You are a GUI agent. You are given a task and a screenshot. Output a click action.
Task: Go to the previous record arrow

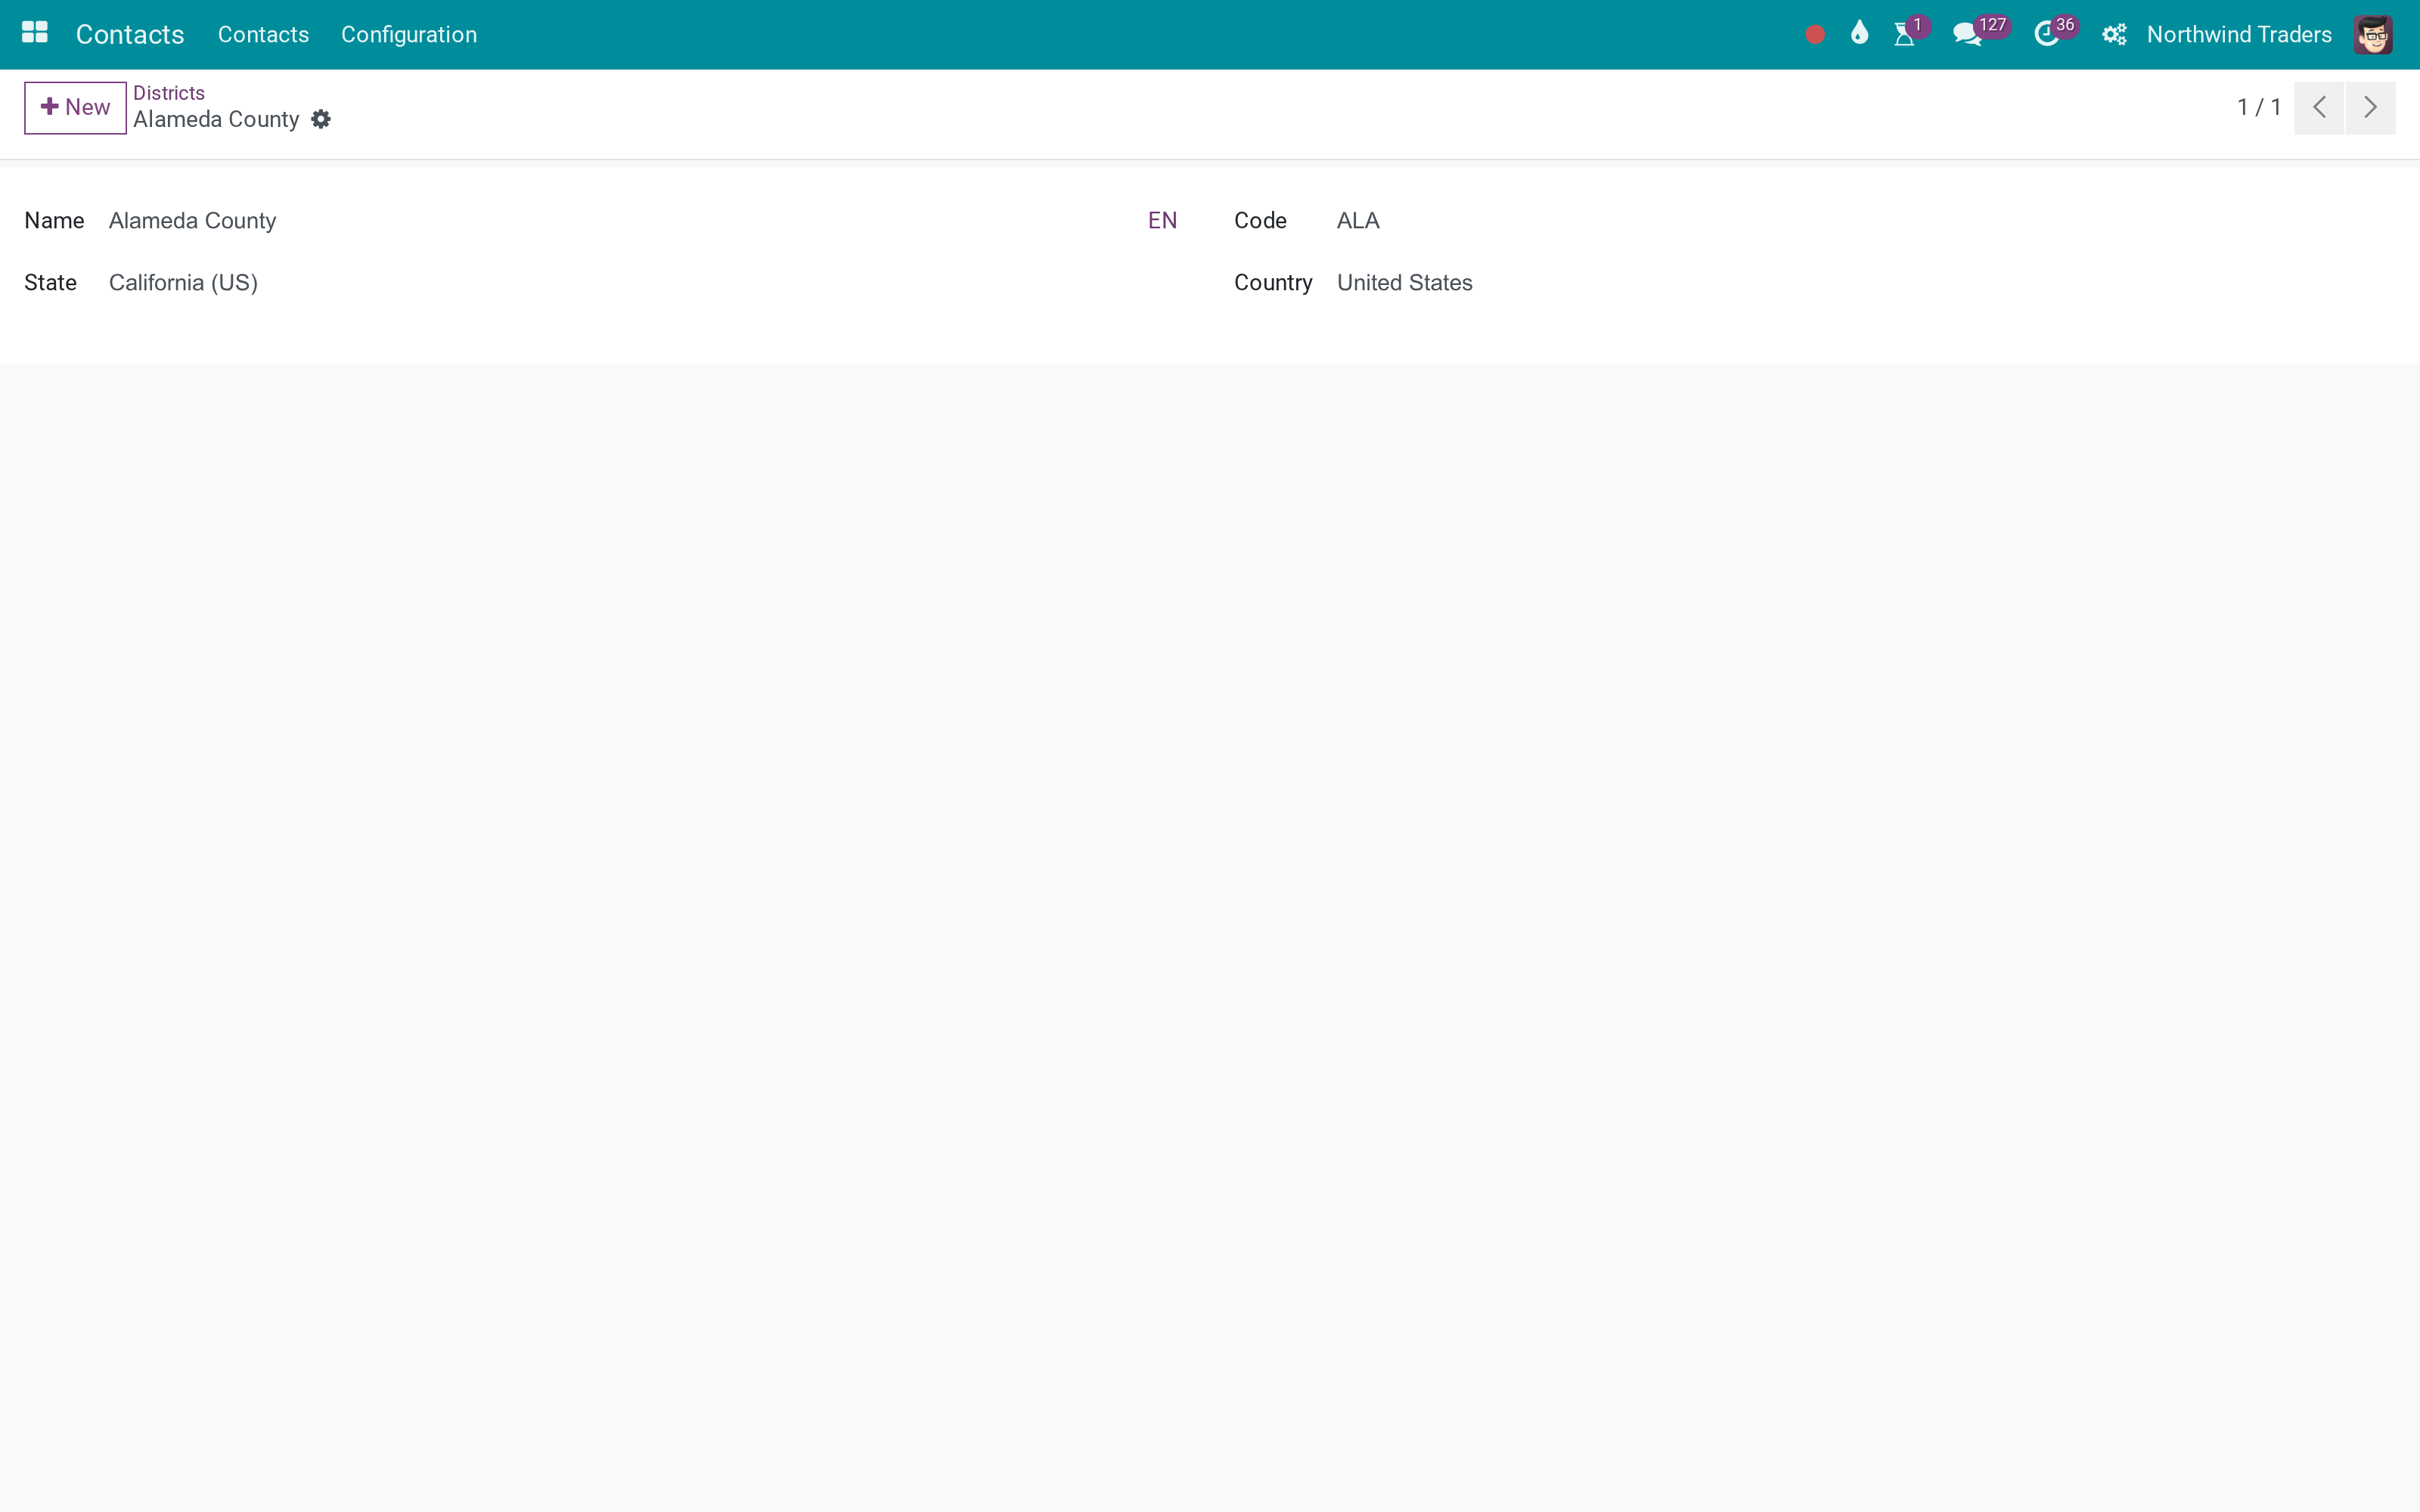pyautogui.click(x=2319, y=107)
